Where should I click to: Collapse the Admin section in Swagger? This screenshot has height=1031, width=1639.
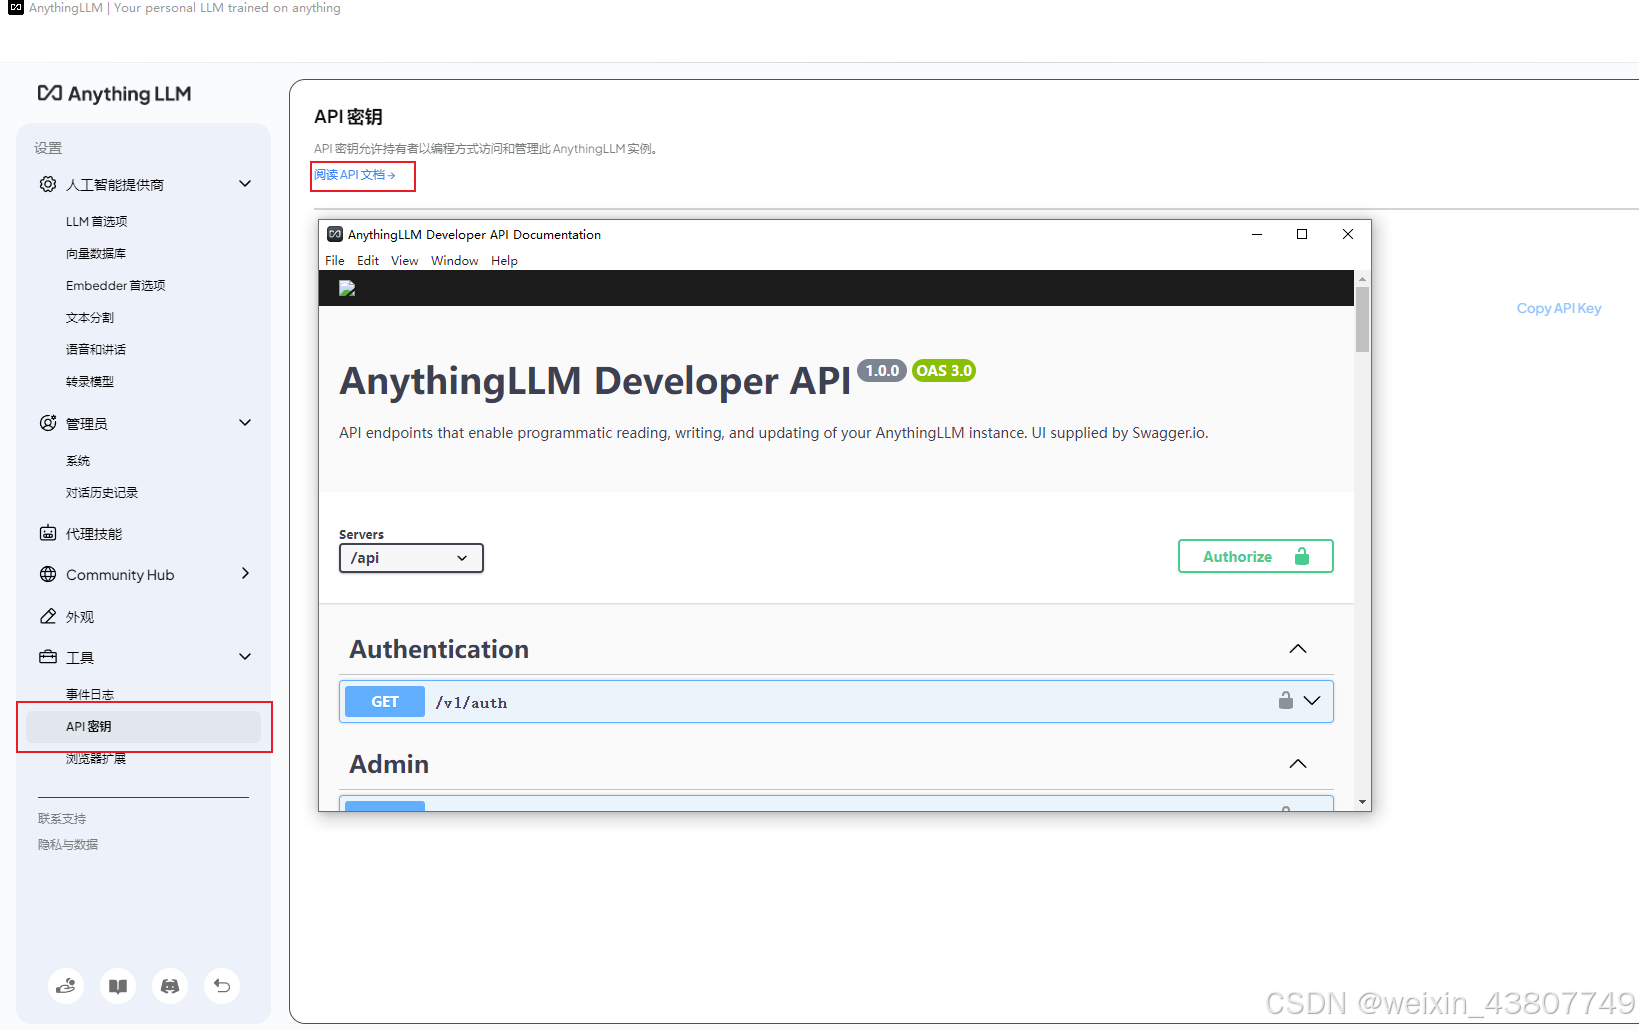click(x=1298, y=764)
